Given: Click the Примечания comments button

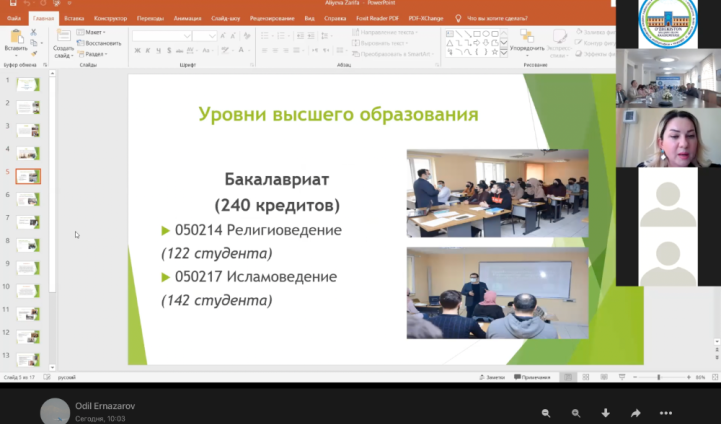Looking at the screenshot, I should pyautogui.click(x=532, y=377).
